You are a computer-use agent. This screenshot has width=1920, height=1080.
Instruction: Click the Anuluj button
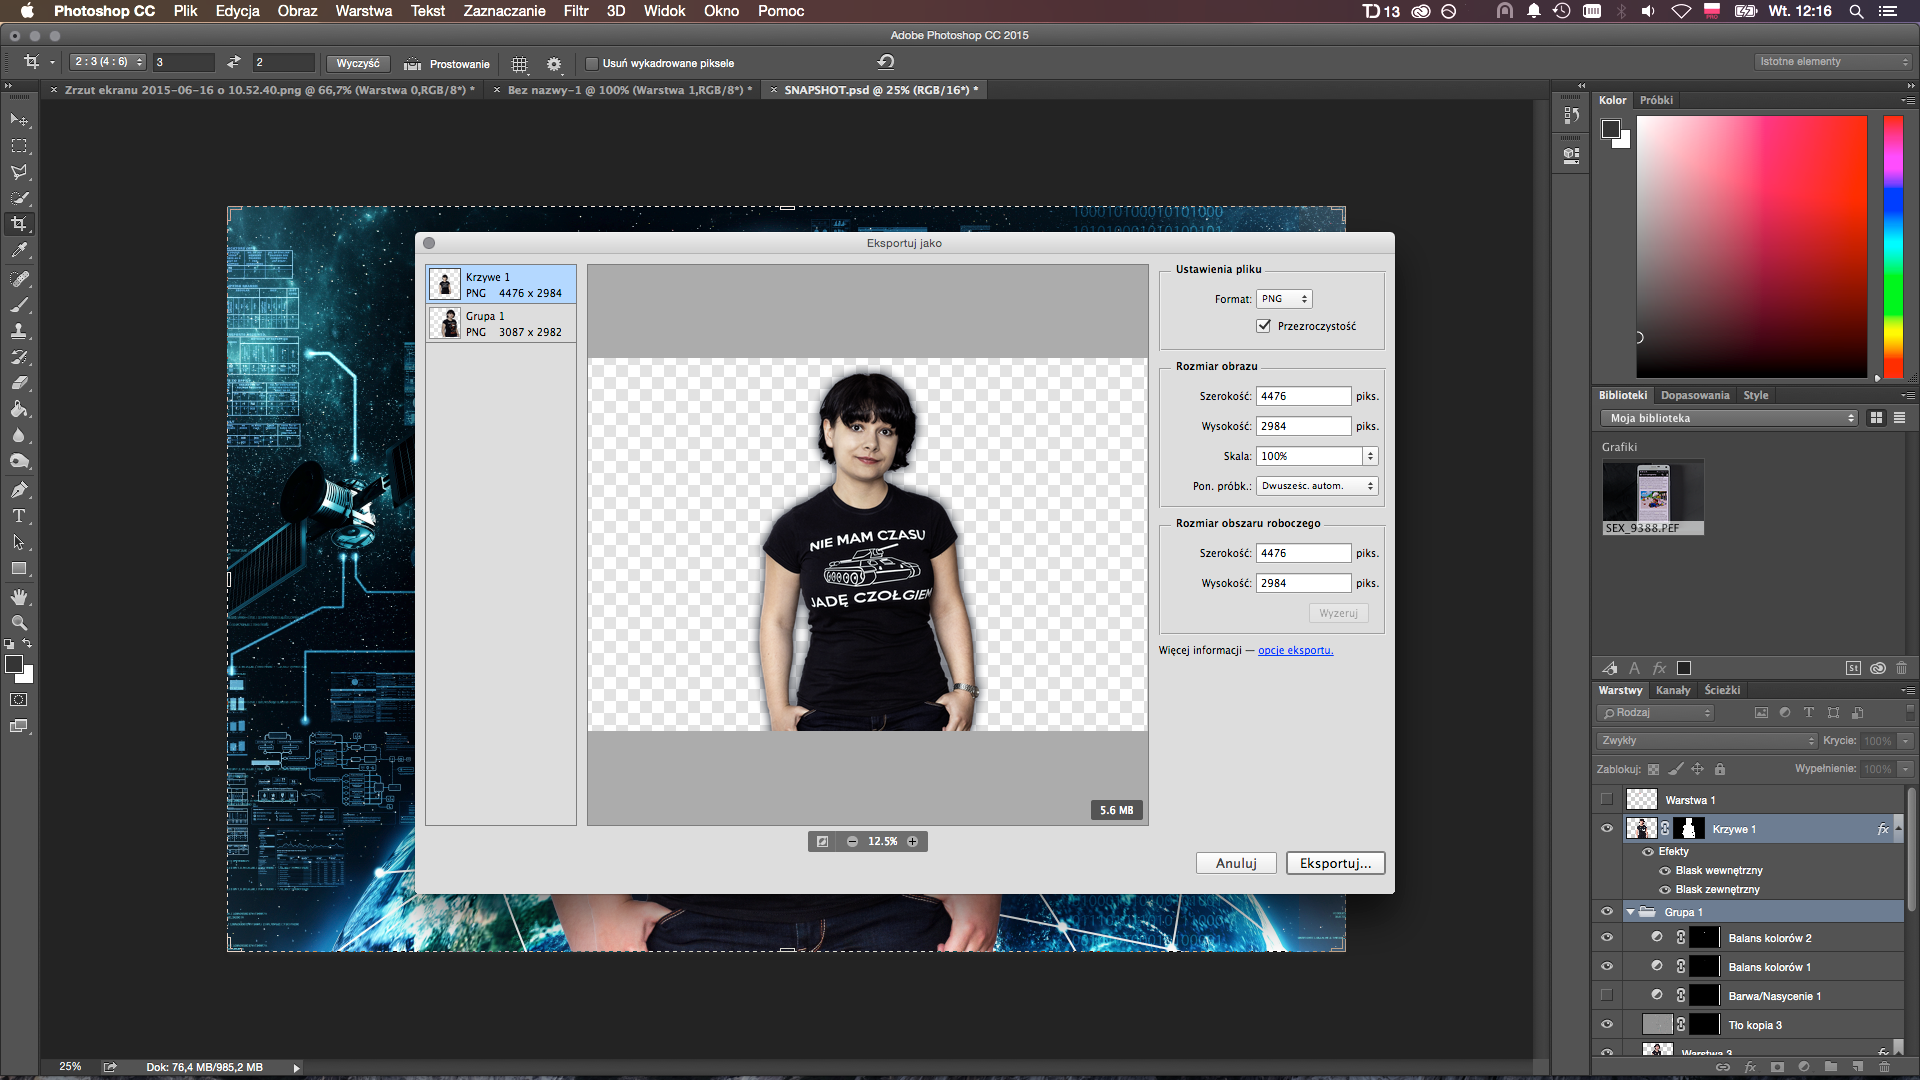click(1236, 863)
